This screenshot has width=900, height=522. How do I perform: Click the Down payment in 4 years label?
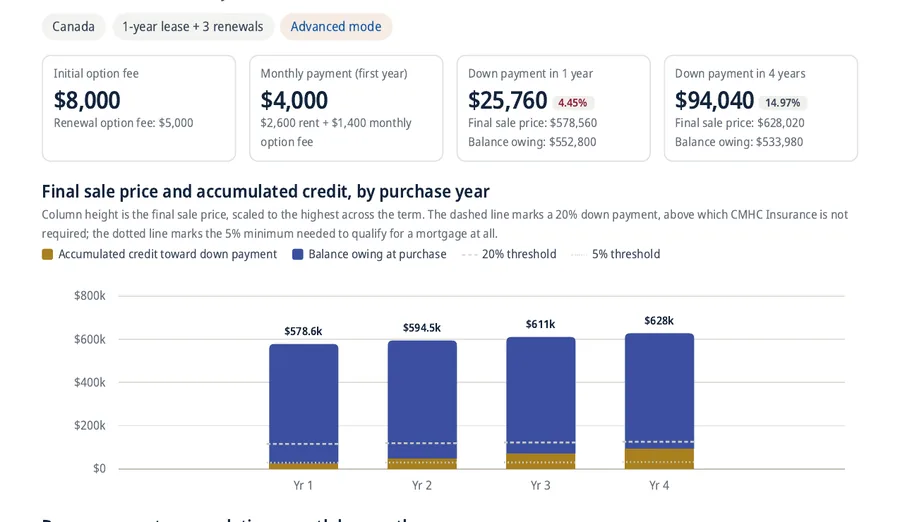pos(740,74)
